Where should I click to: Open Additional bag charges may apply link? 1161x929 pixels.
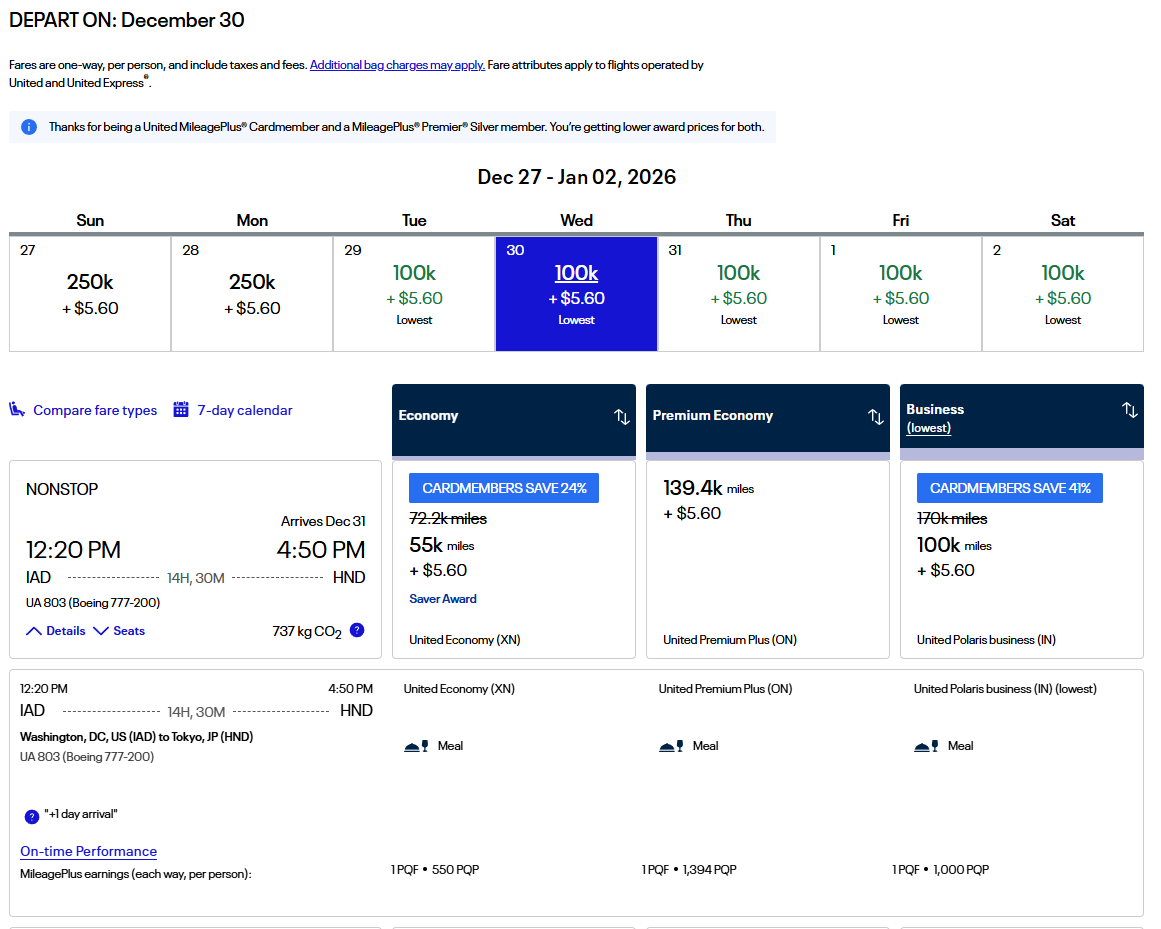click(398, 65)
